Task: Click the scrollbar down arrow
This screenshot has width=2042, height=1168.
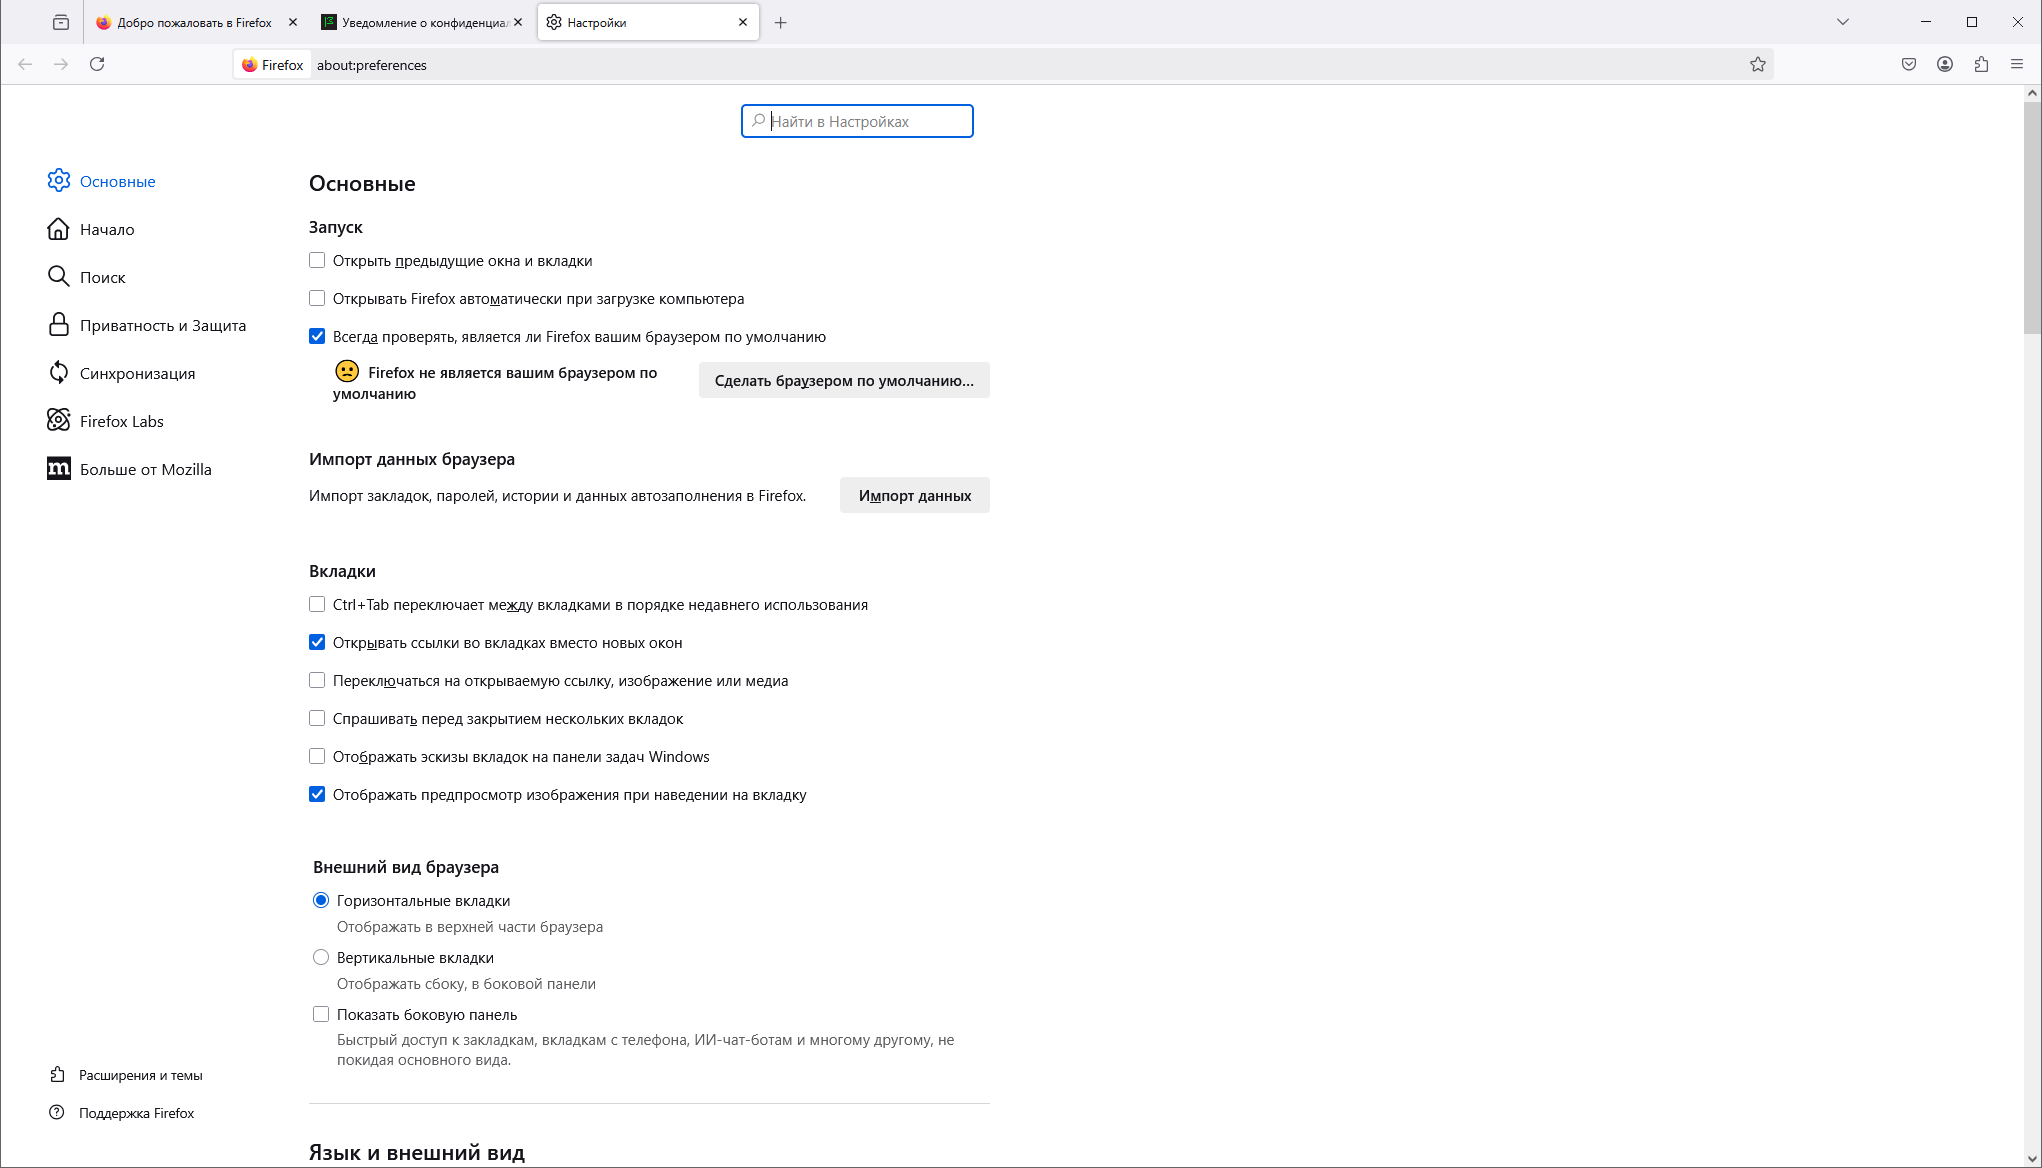Action: (2032, 1159)
